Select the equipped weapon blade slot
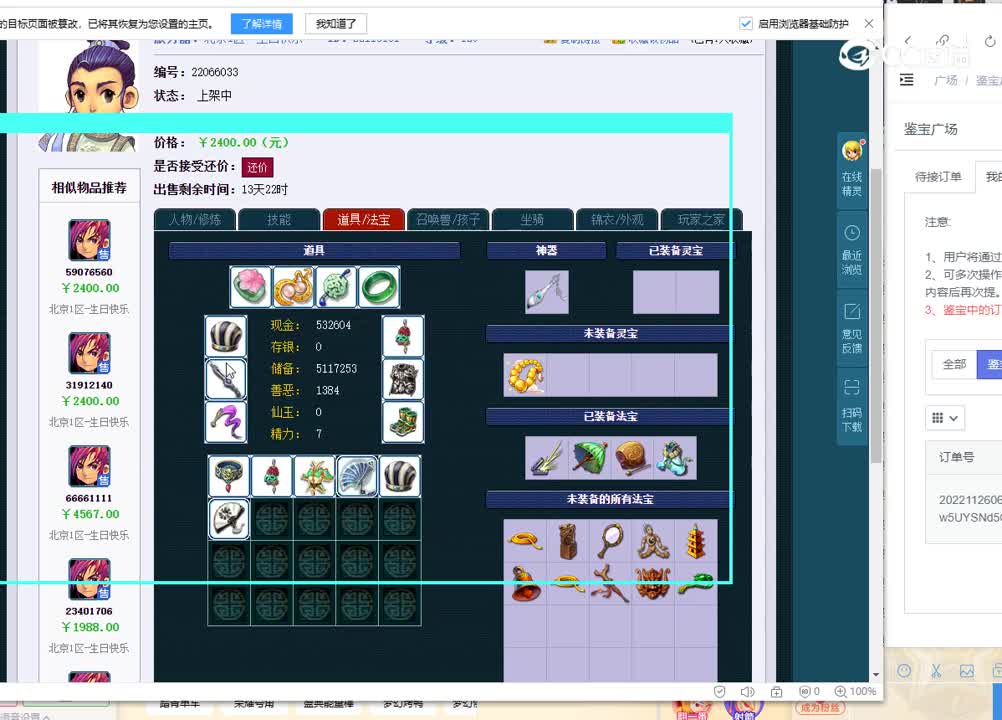The width and height of the screenshot is (1002, 720). (x=226, y=379)
